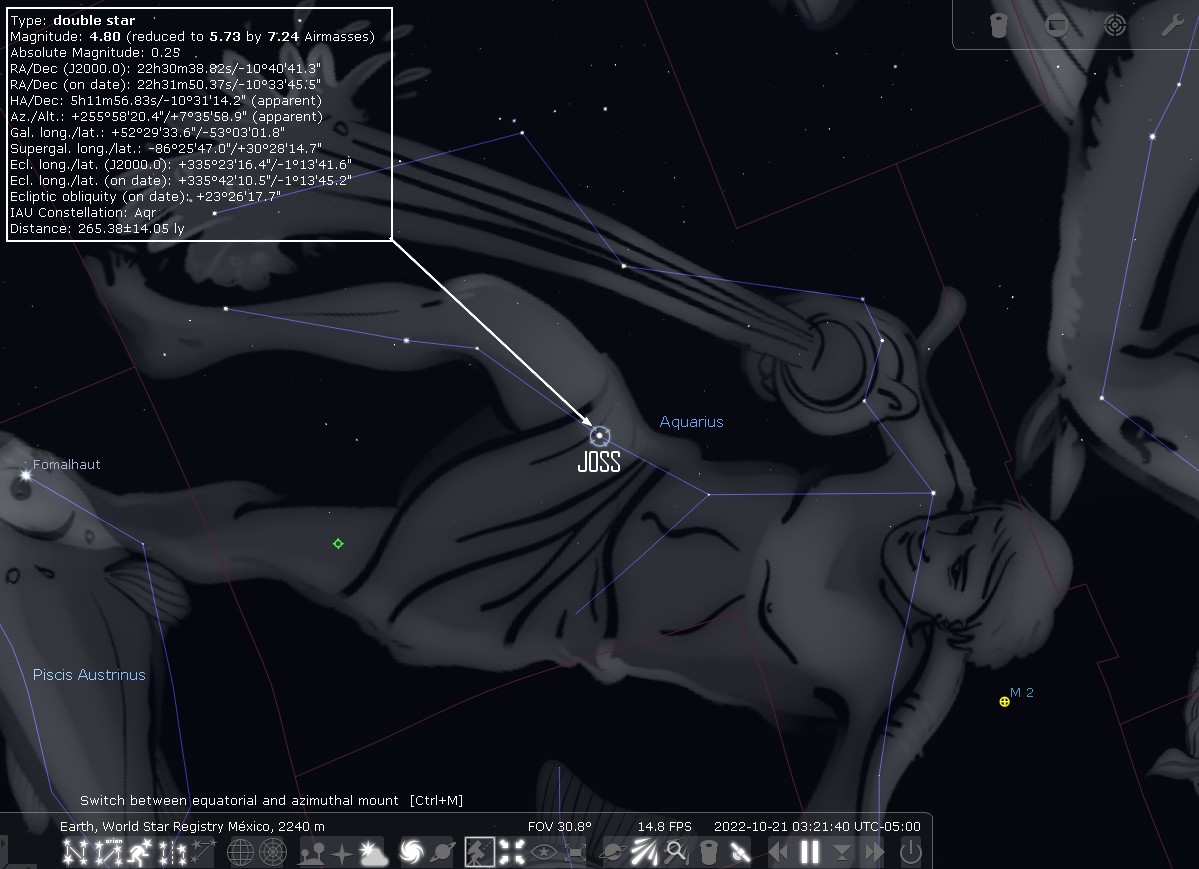Quit Stellarium with the power icon
The width and height of the screenshot is (1199, 869).
pyautogui.click(x=911, y=852)
